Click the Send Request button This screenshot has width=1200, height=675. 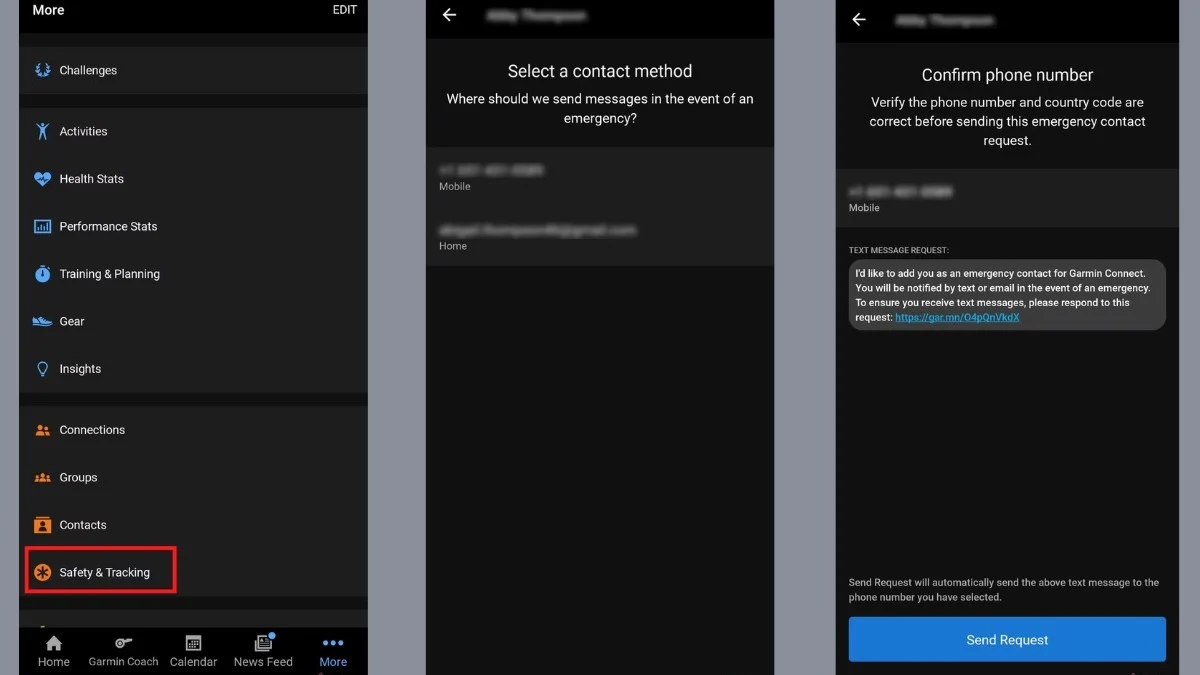pyautogui.click(x=1007, y=640)
